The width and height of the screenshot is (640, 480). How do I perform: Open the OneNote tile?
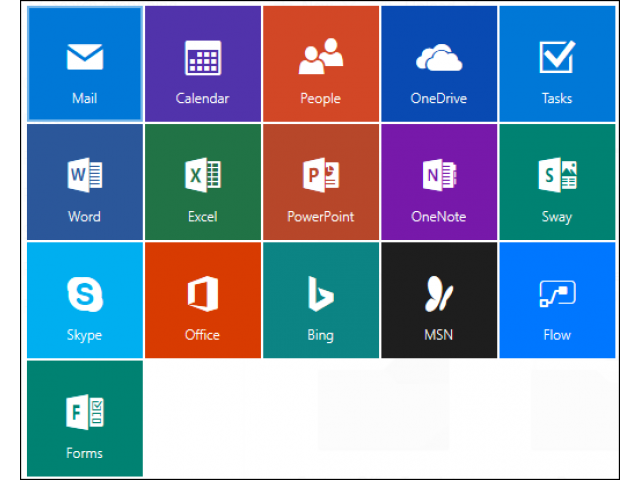(439, 182)
